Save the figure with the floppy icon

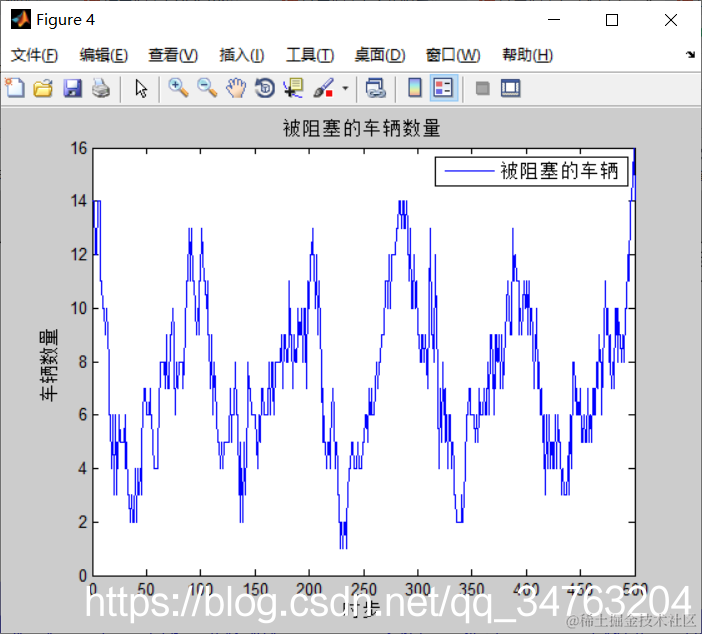pos(72,88)
